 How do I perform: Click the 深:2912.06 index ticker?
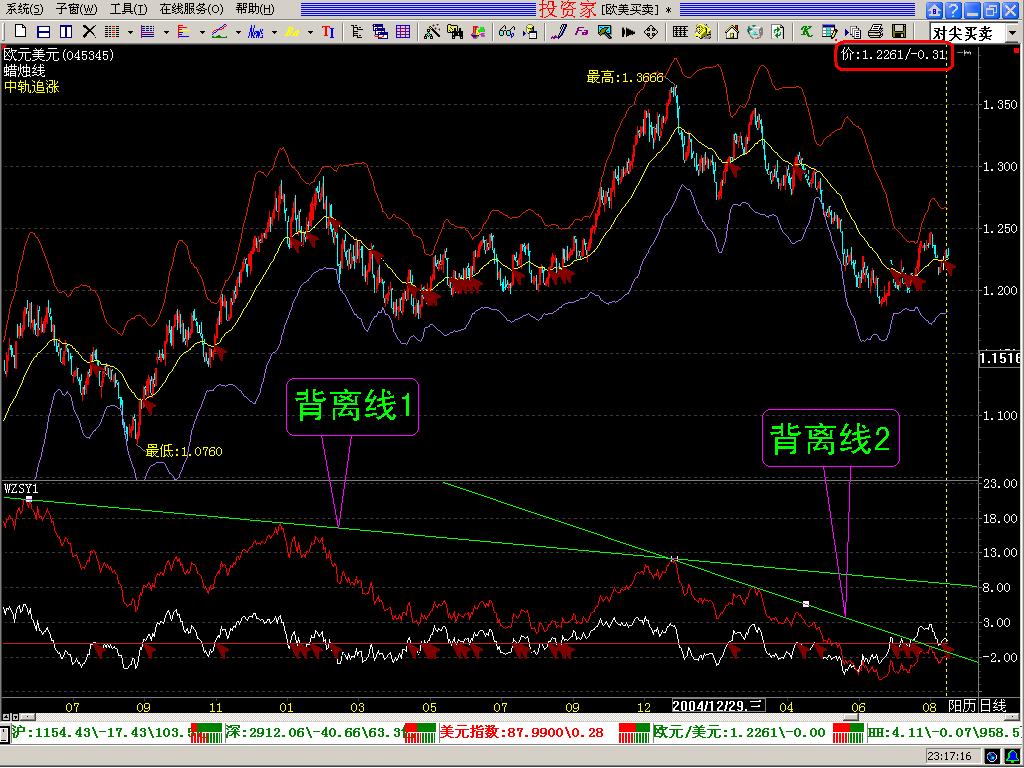pos(313,732)
